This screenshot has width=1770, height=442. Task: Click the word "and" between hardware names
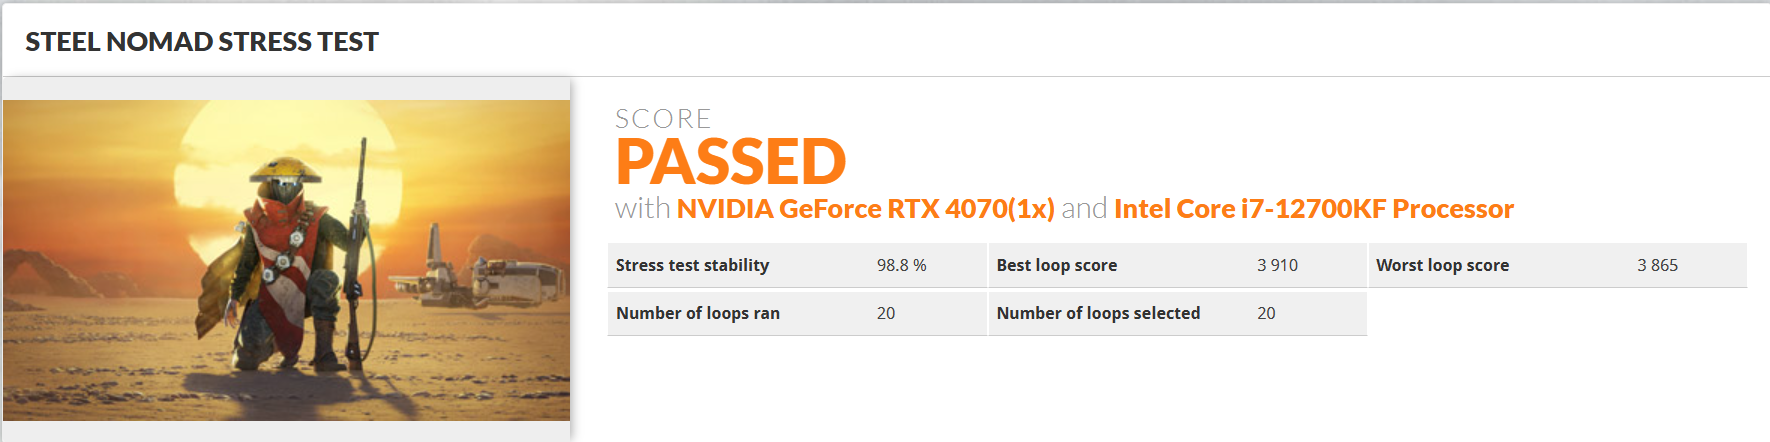(x=1084, y=209)
